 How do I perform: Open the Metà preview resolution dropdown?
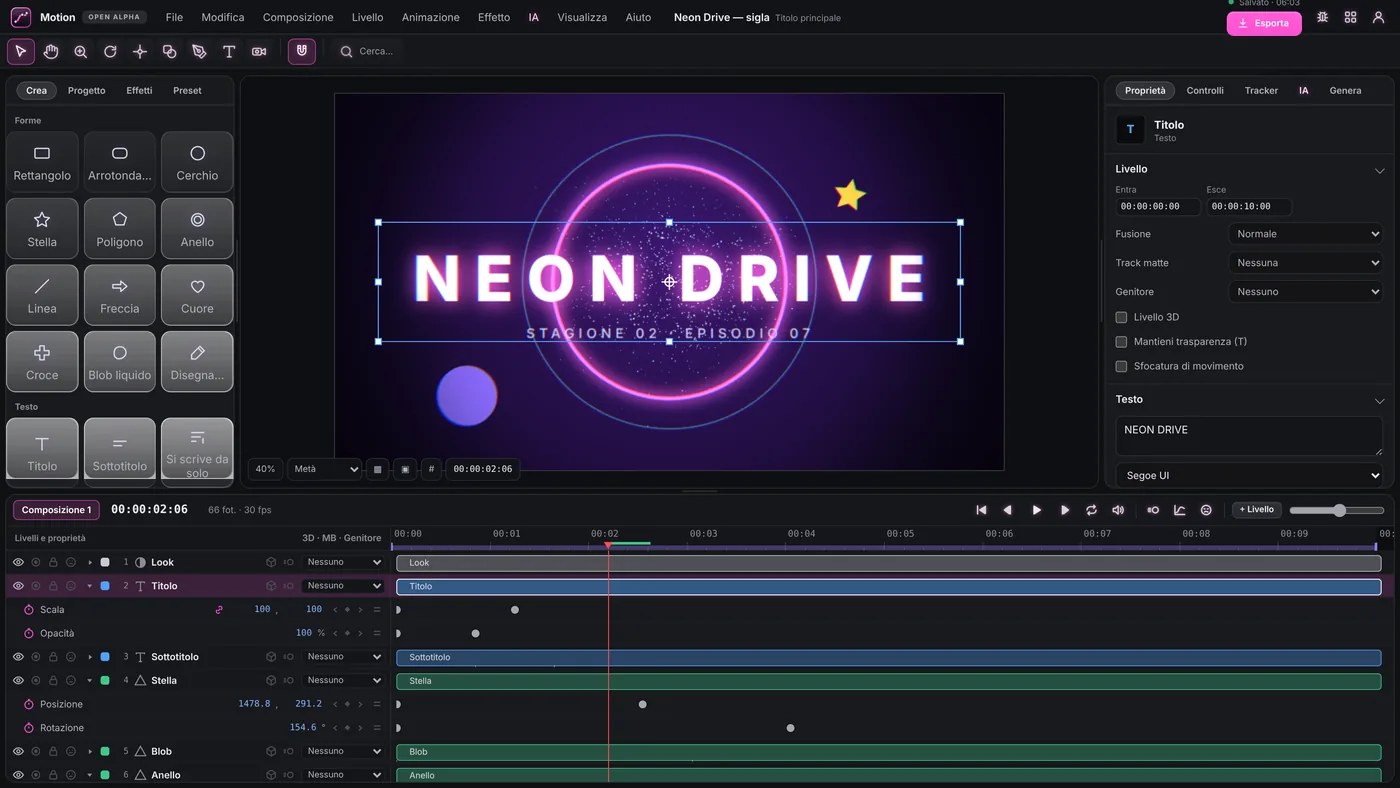(x=324, y=469)
